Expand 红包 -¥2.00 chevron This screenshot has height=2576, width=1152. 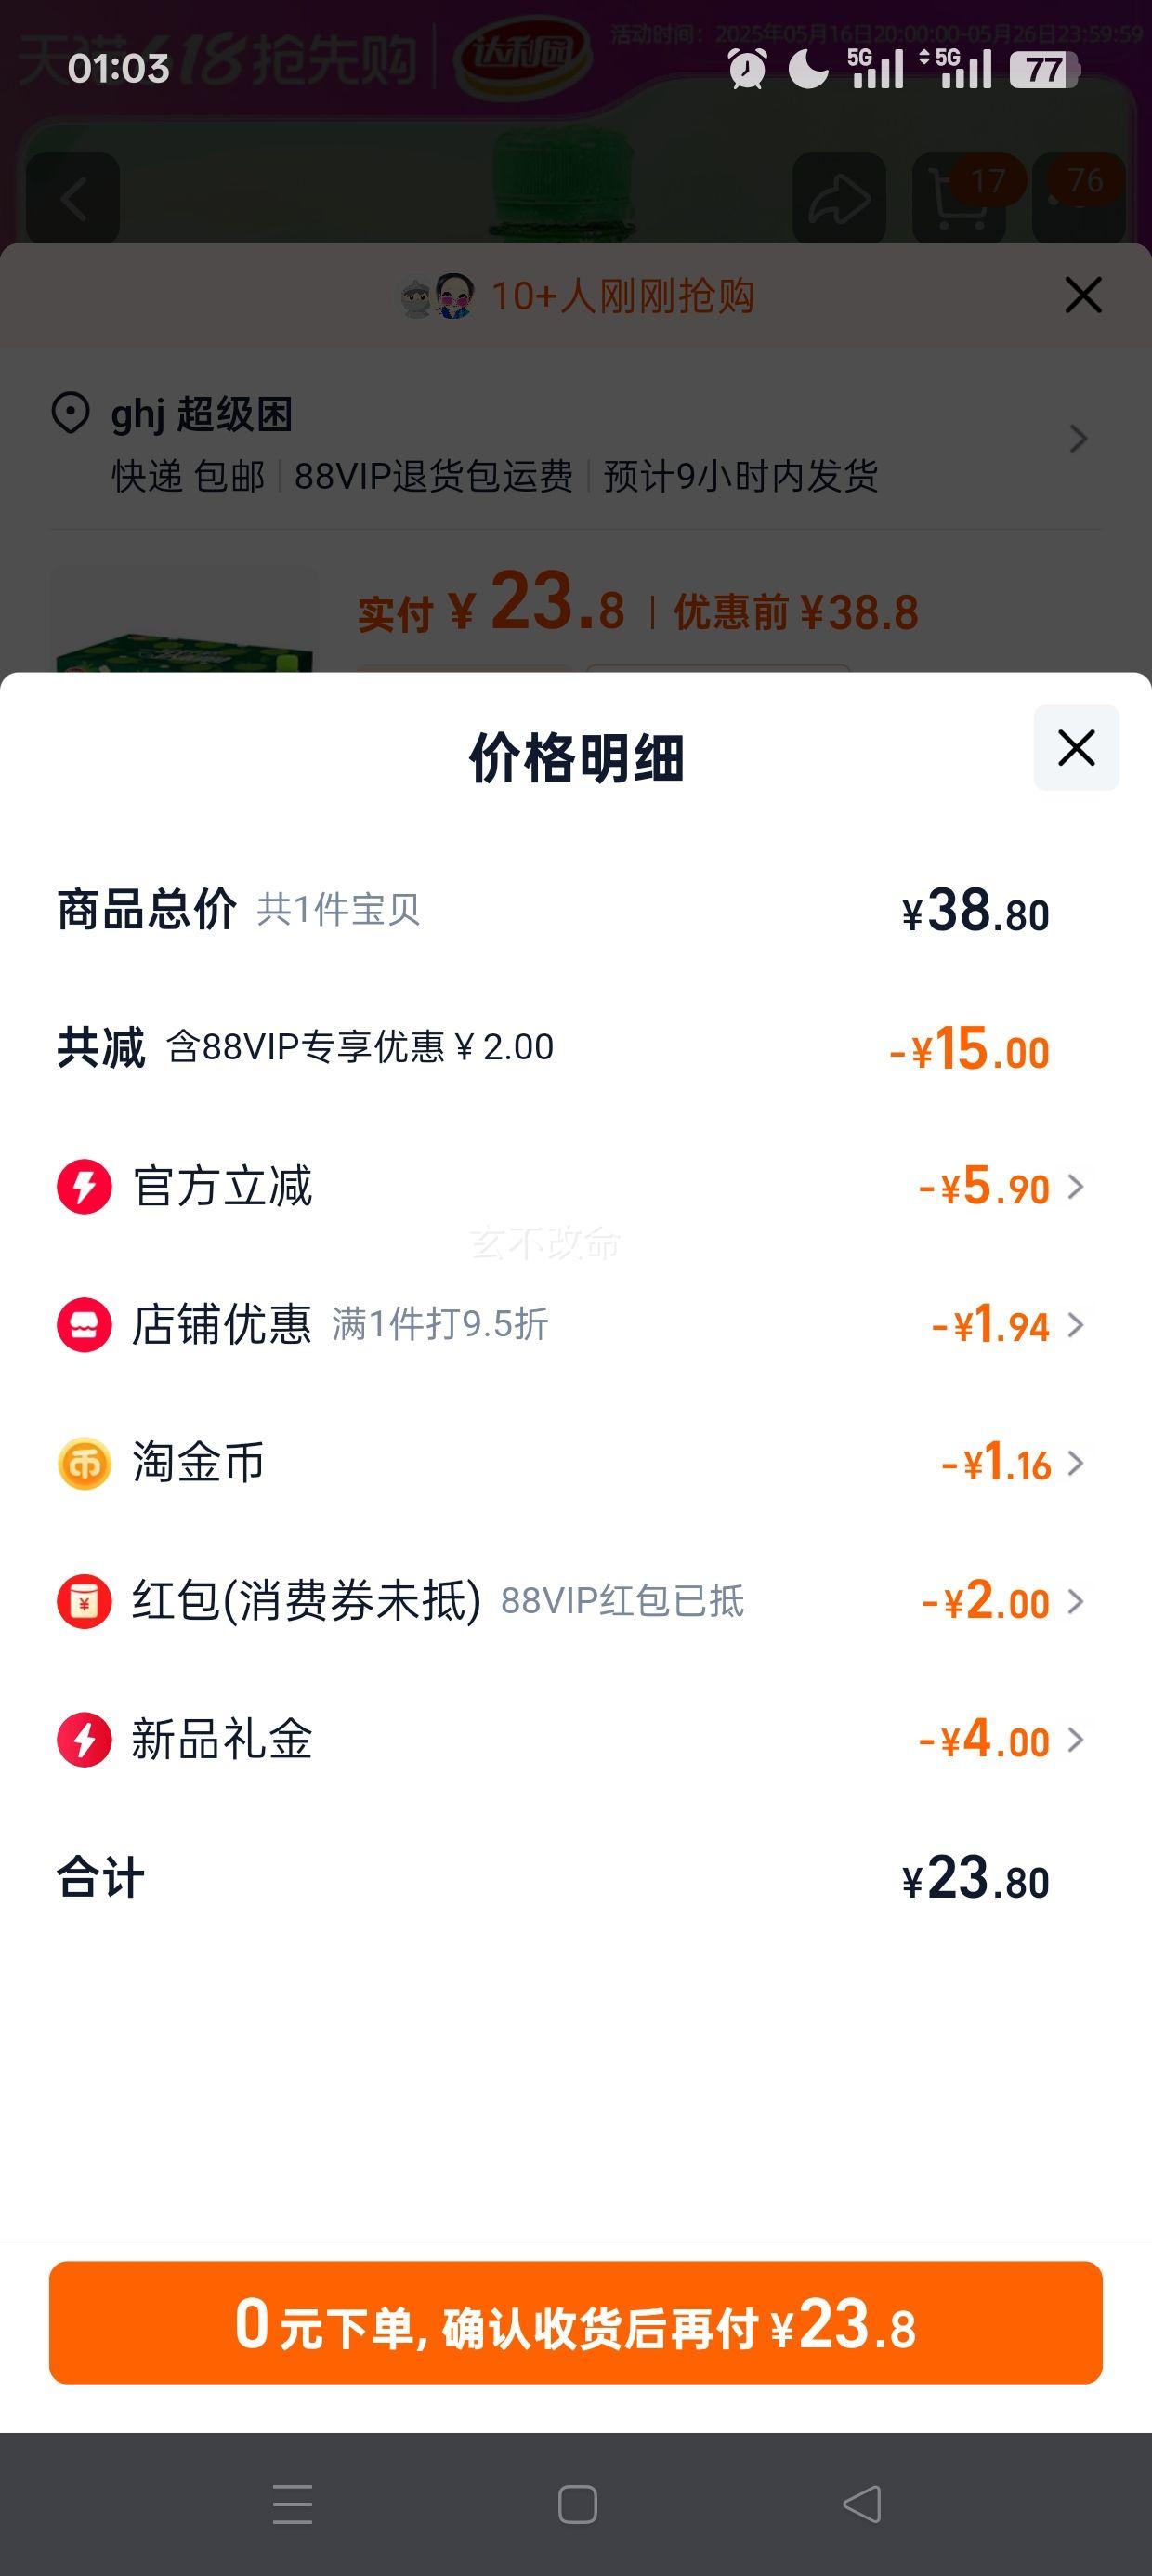(1076, 1601)
